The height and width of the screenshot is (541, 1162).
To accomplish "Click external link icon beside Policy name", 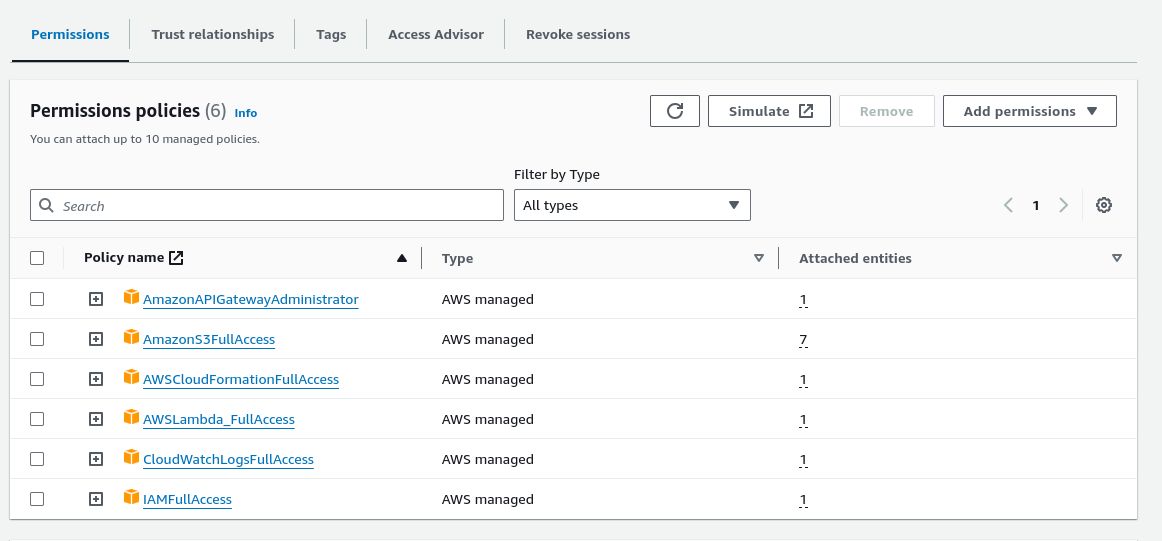I will point(176,258).
